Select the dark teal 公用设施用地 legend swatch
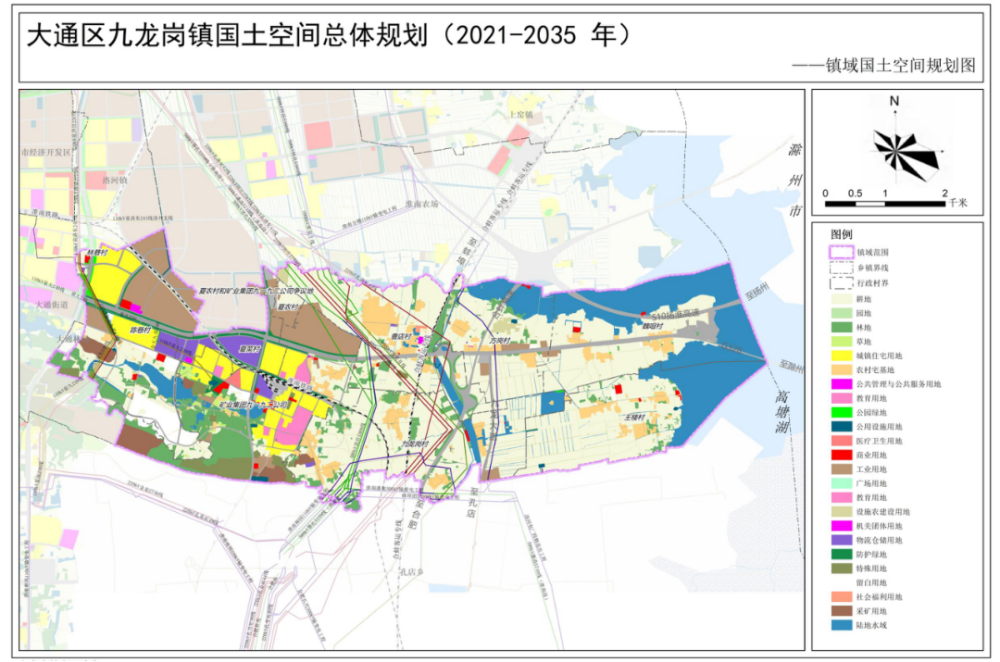Viewport: 1000px width, 662px height. (x=838, y=426)
